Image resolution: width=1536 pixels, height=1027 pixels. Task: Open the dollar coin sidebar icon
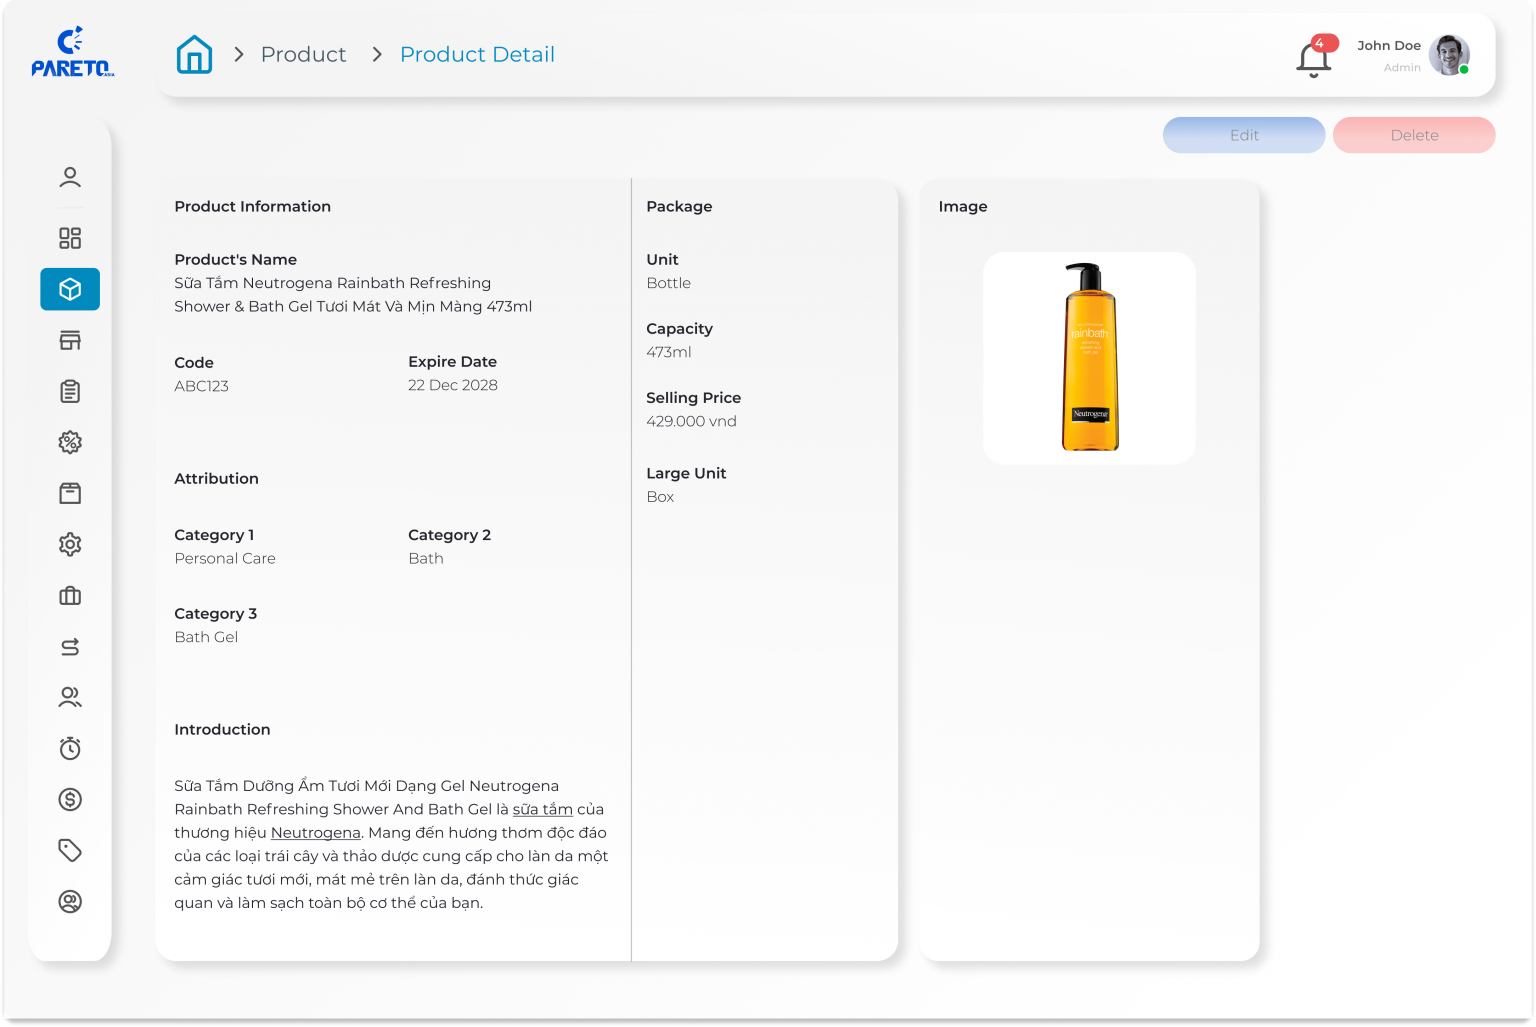pyautogui.click(x=70, y=799)
